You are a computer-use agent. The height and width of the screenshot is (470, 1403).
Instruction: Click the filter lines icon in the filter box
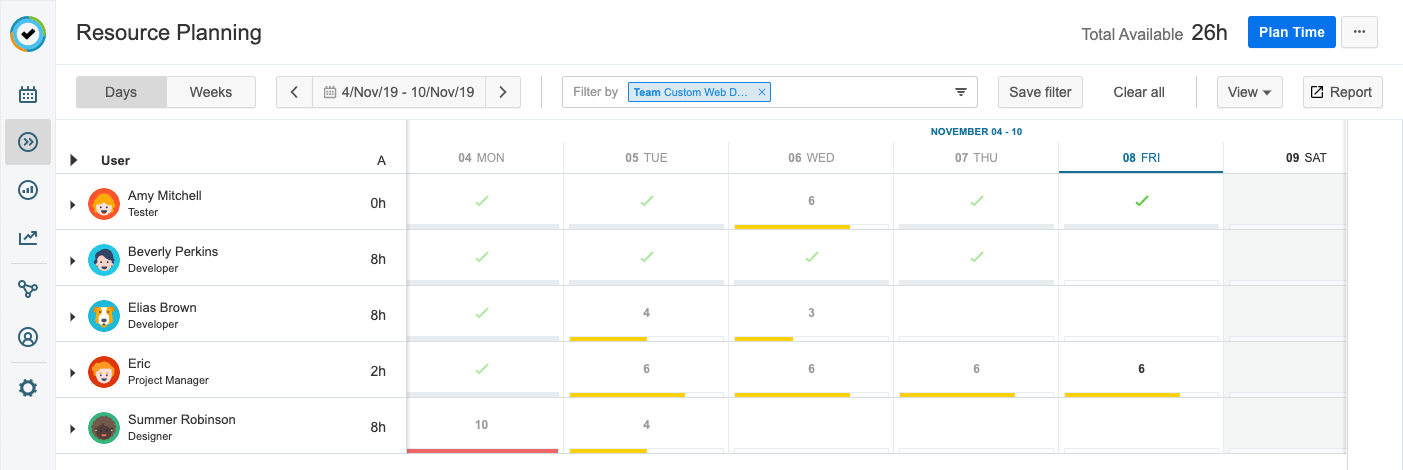[x=961, y=92]
